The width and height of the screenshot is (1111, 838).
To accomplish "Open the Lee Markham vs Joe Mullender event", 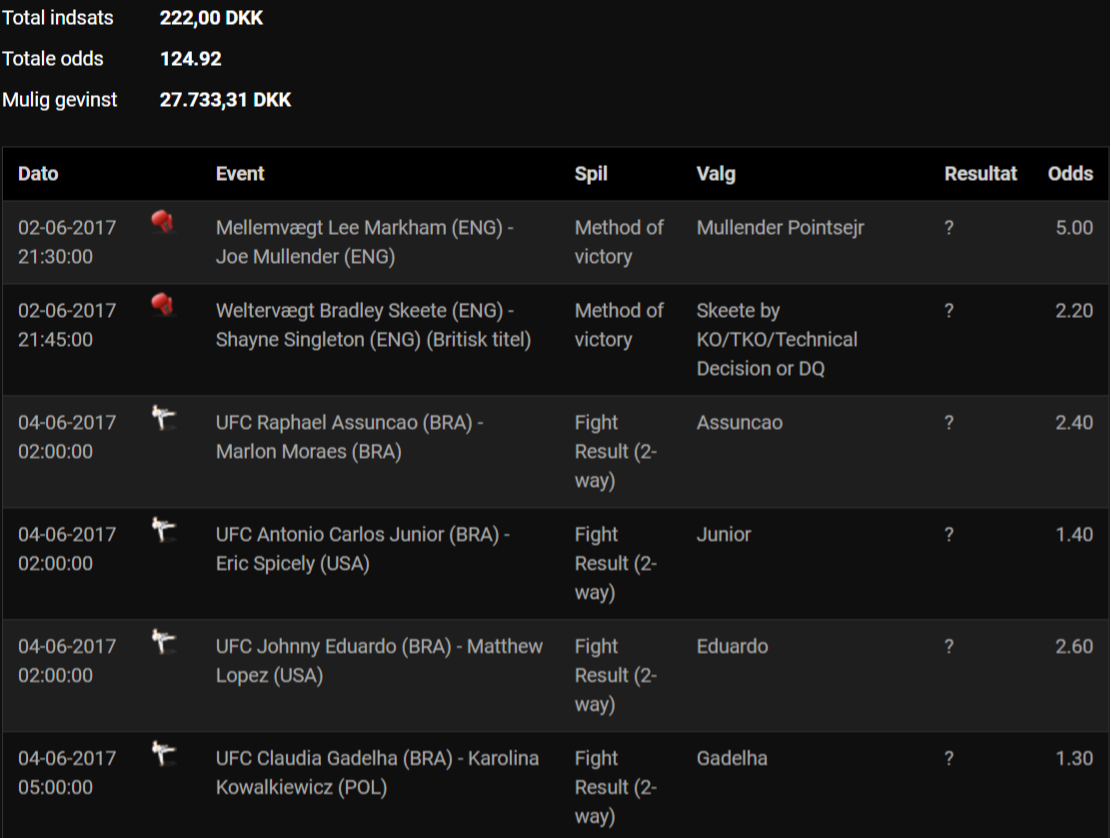I will [x=364, y=242].
